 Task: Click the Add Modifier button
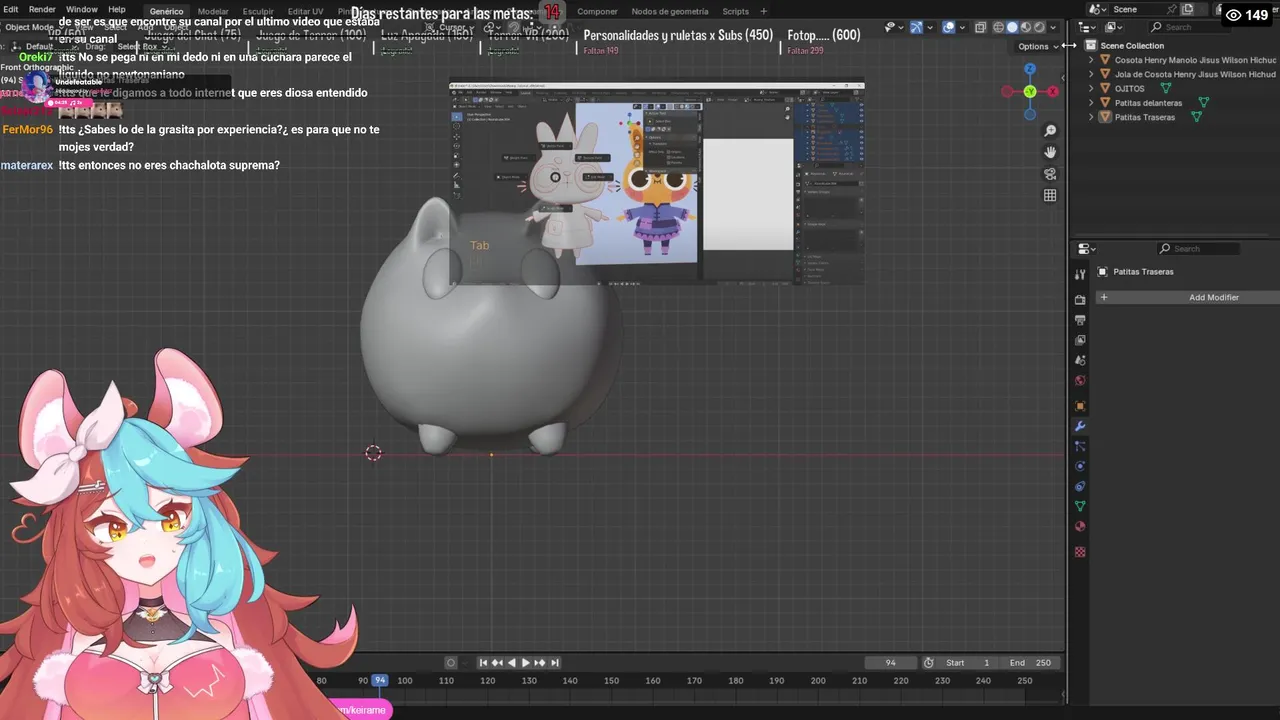1189,297
